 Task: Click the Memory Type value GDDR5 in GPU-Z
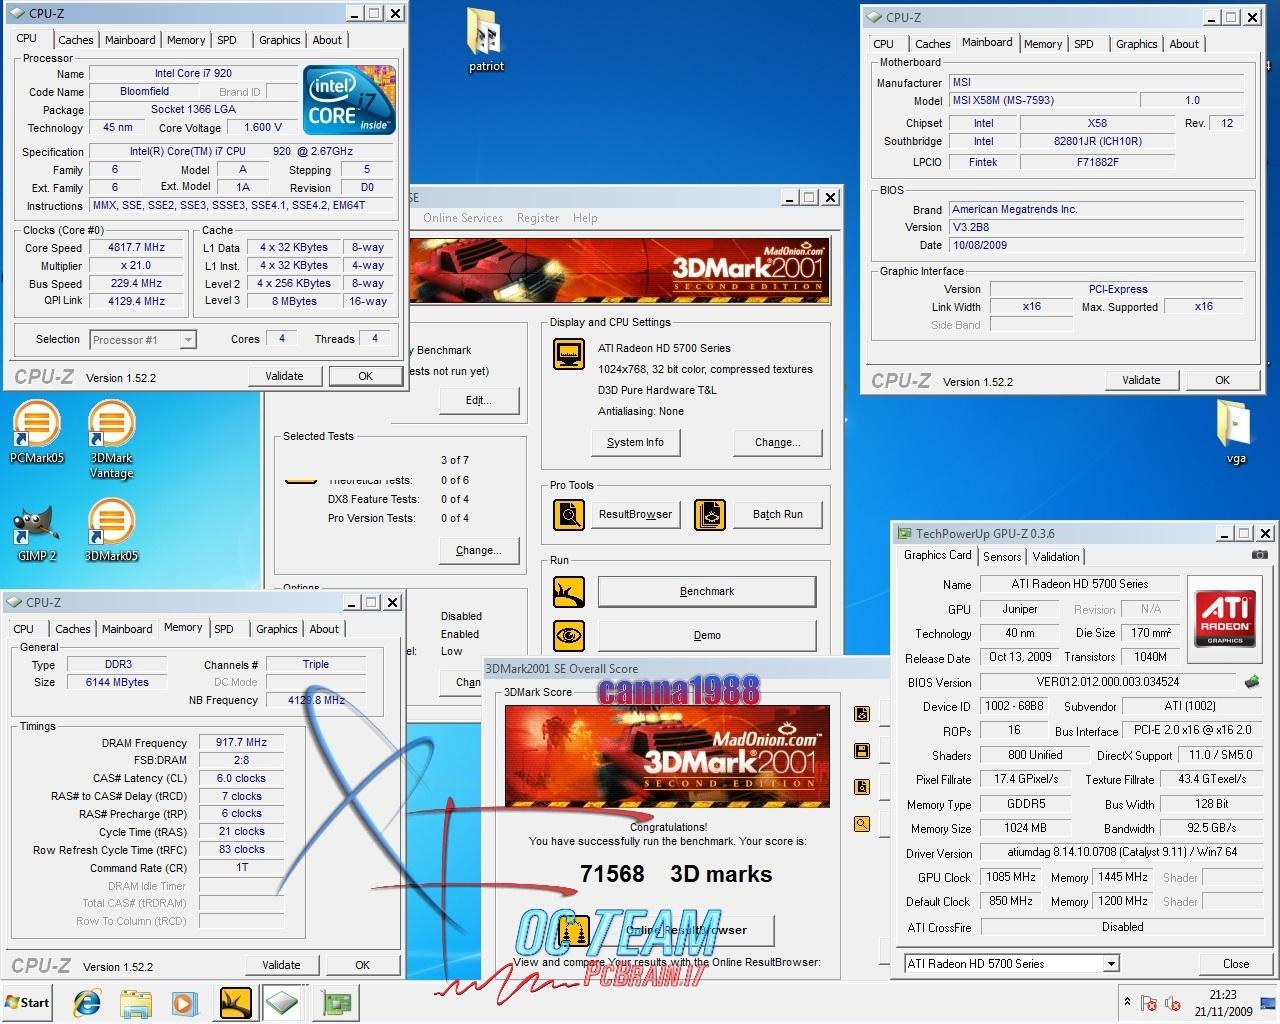pyautogui.click(x=1025, y=804)
